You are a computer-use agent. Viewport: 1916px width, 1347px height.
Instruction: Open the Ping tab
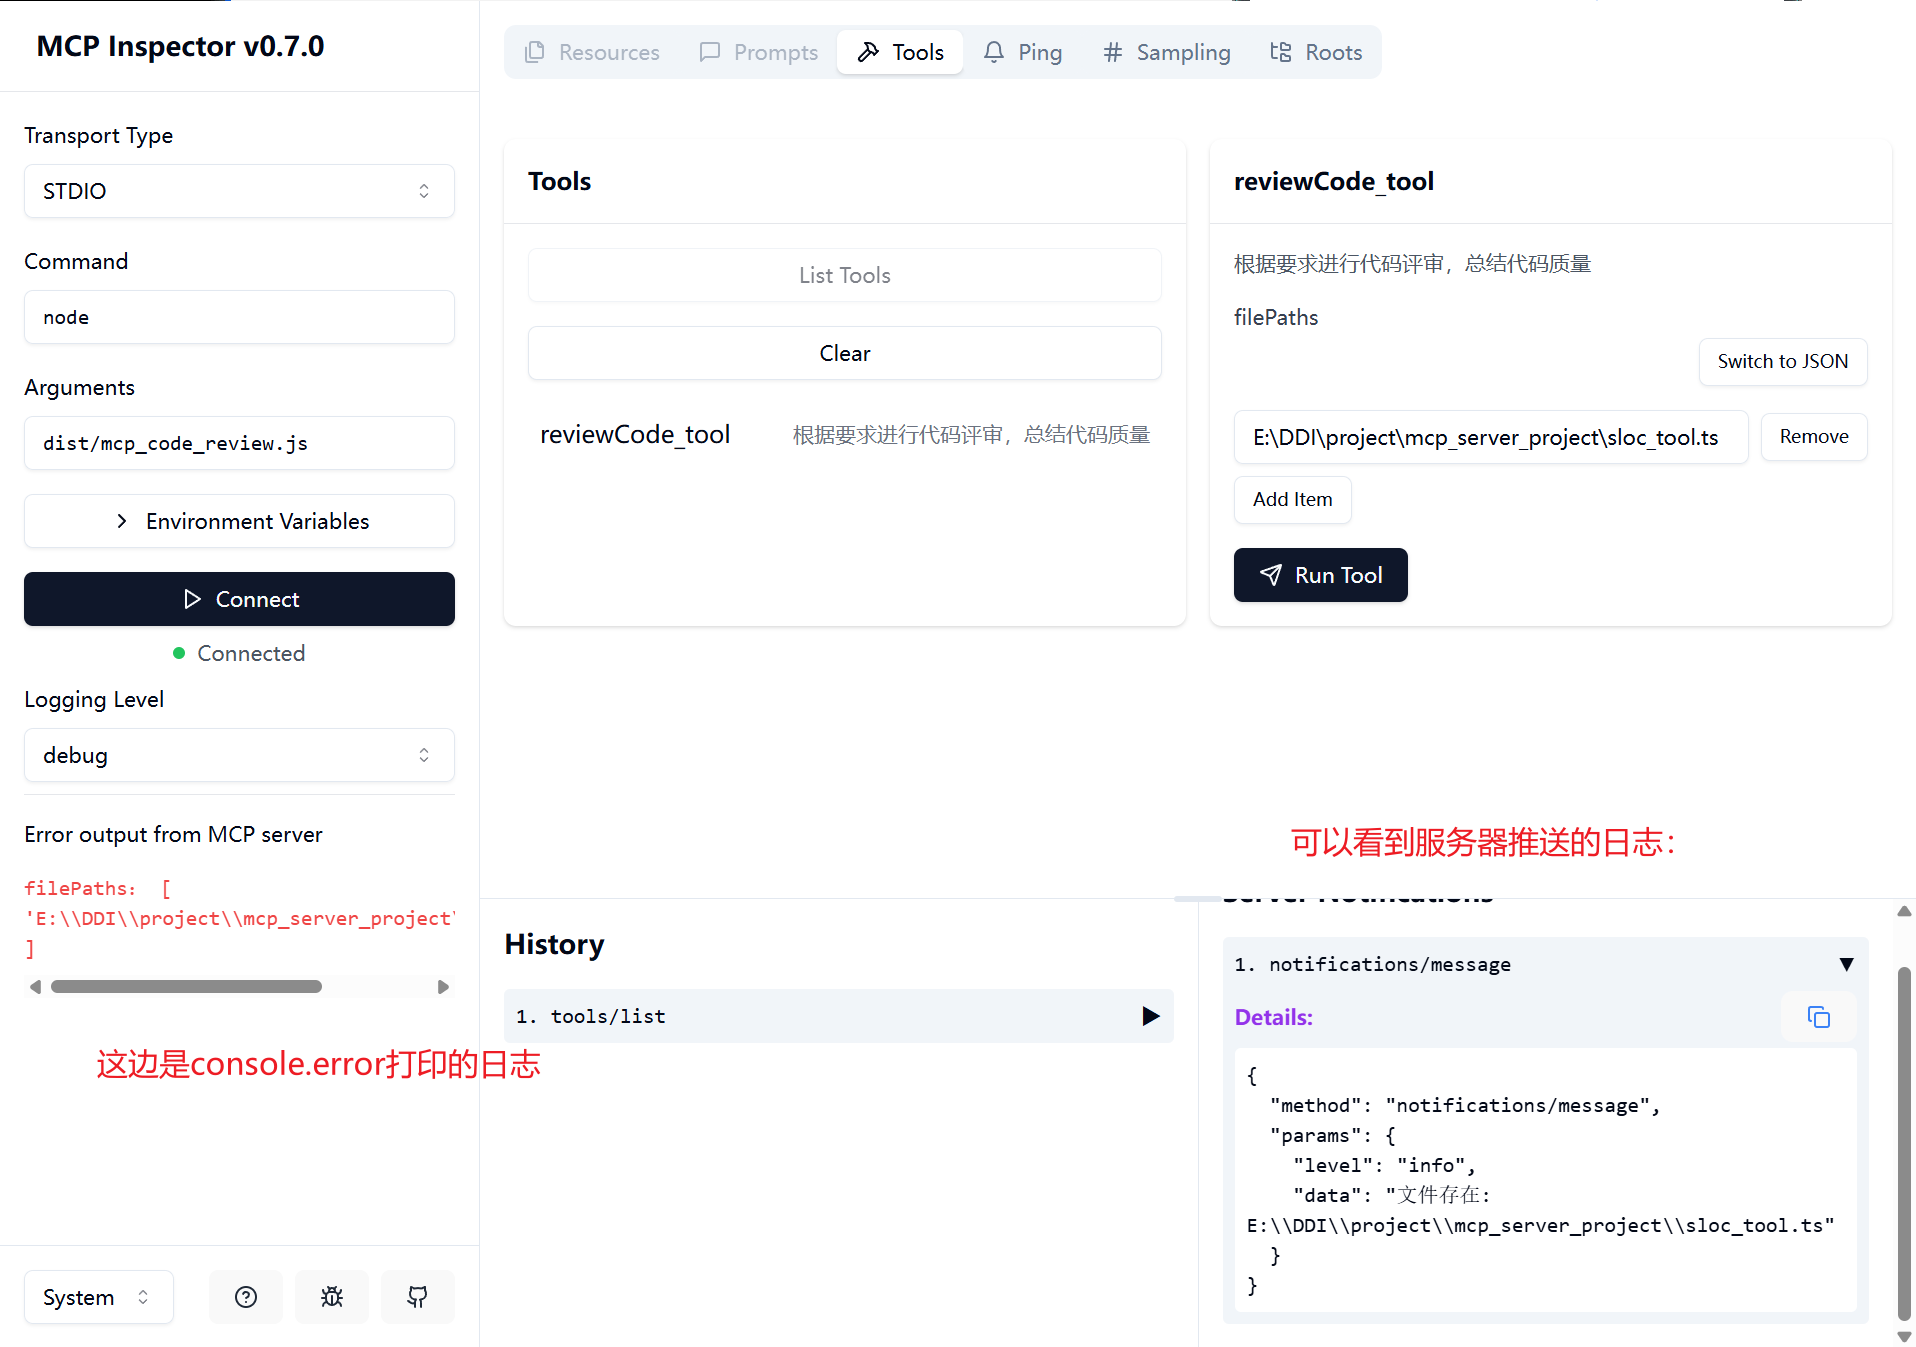pos(1022,52)
